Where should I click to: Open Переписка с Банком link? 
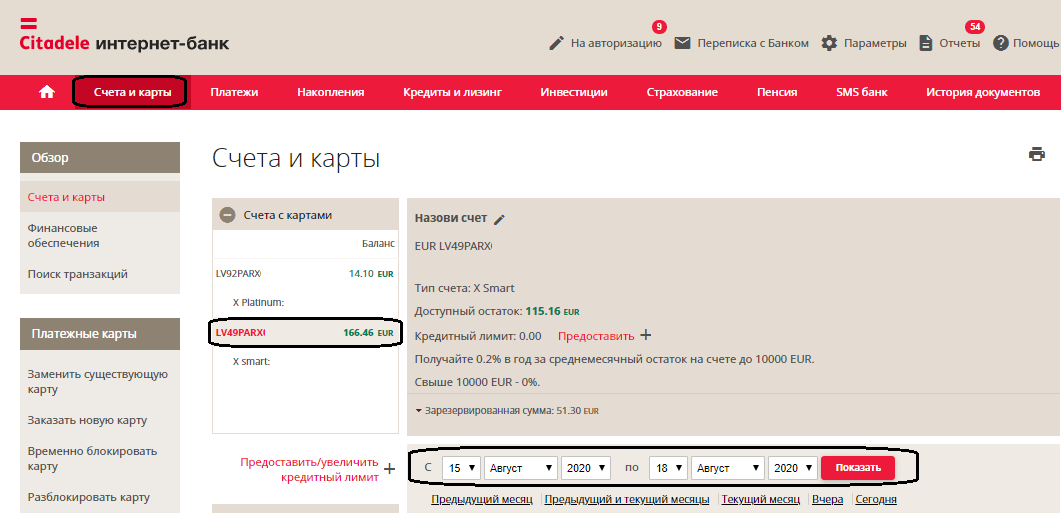753,43
